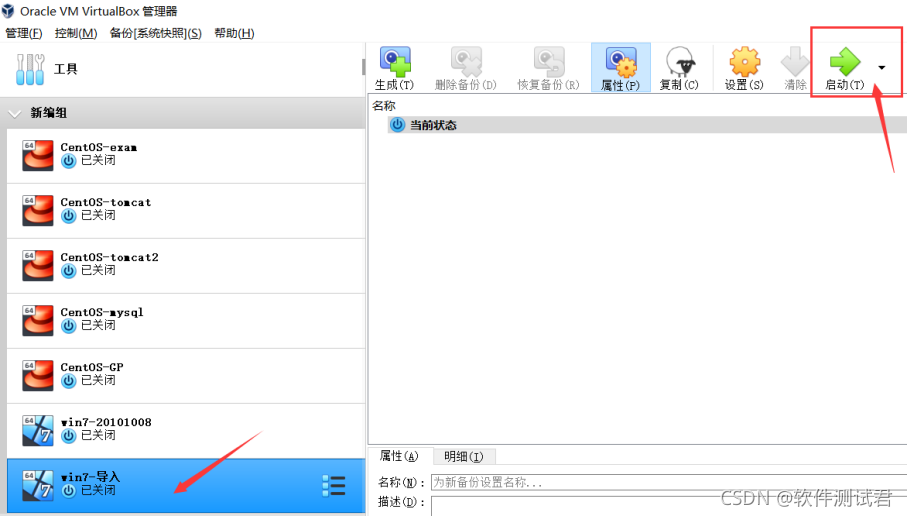The height and width of the screenshot is (516, 908).
Task: Select win7-20101008 virtual machine icon
Action: [38, 430]
